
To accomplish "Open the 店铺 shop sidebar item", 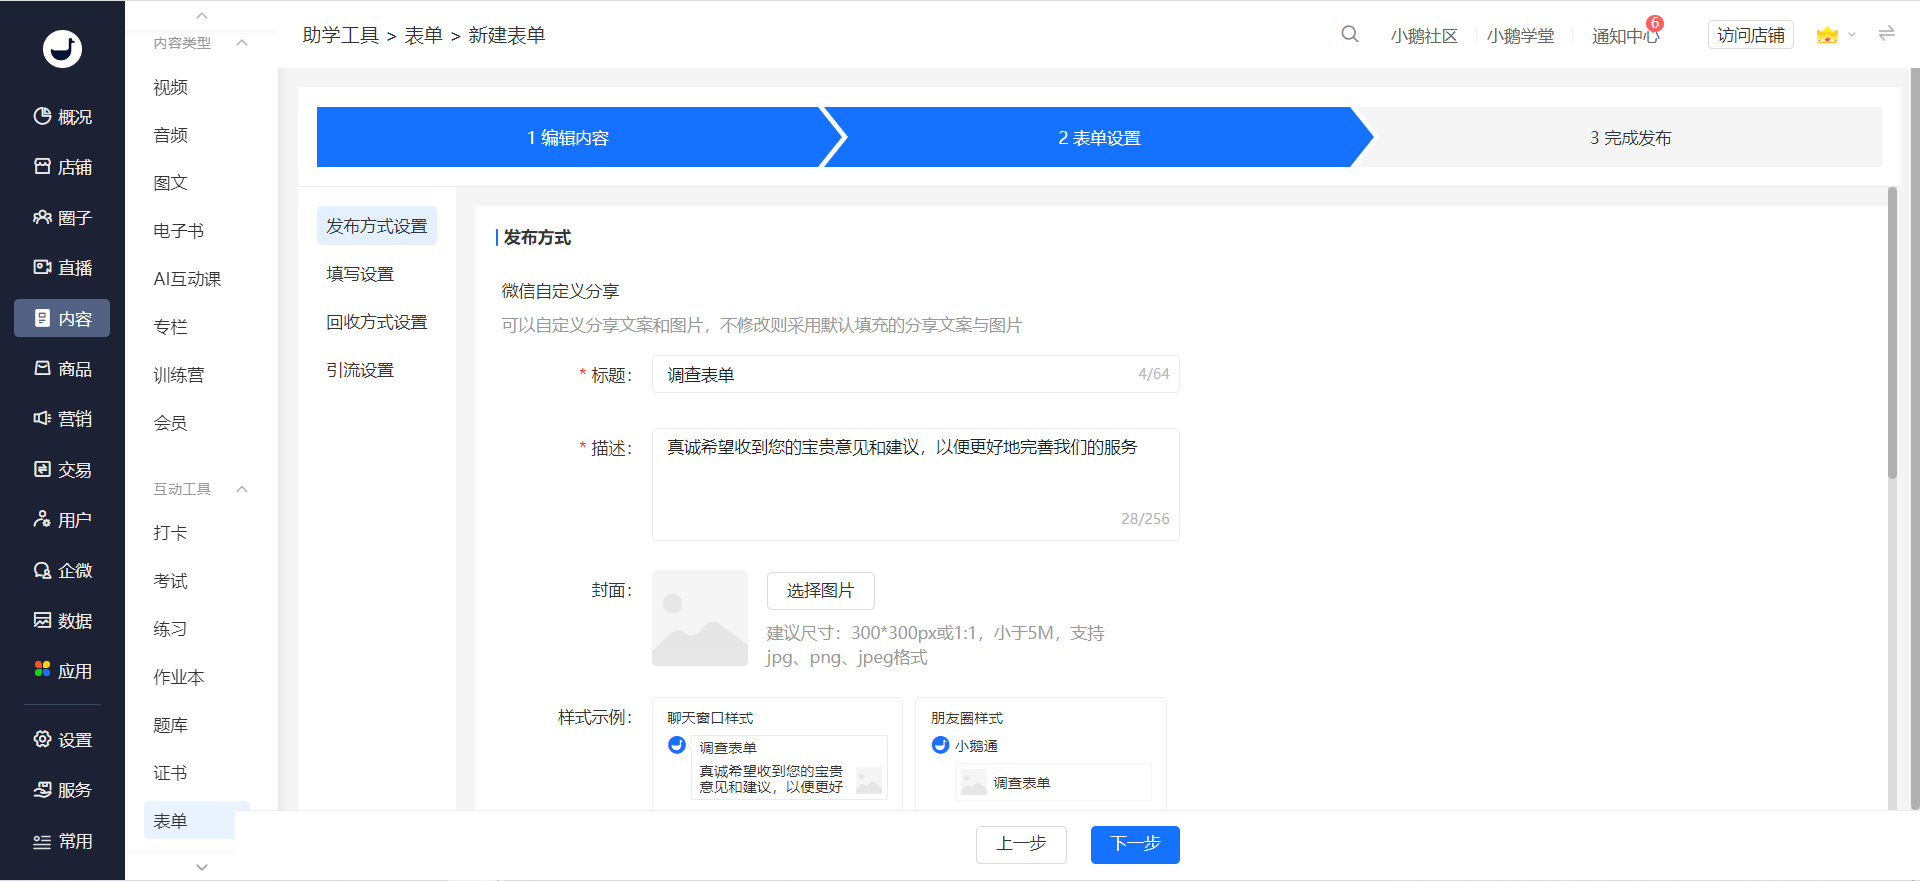I will coord(62,167).
